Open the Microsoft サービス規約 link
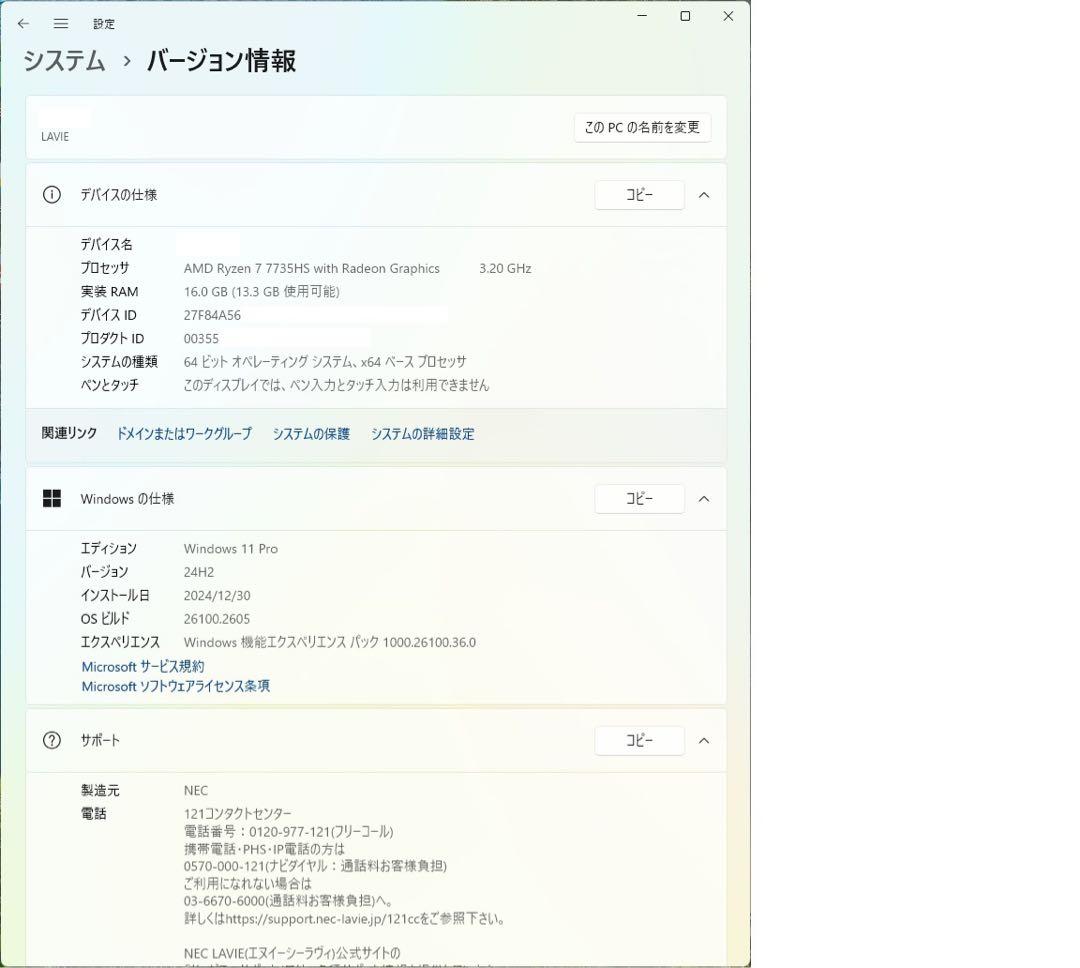The image size is (1080, 968). [x=142, y=666]
